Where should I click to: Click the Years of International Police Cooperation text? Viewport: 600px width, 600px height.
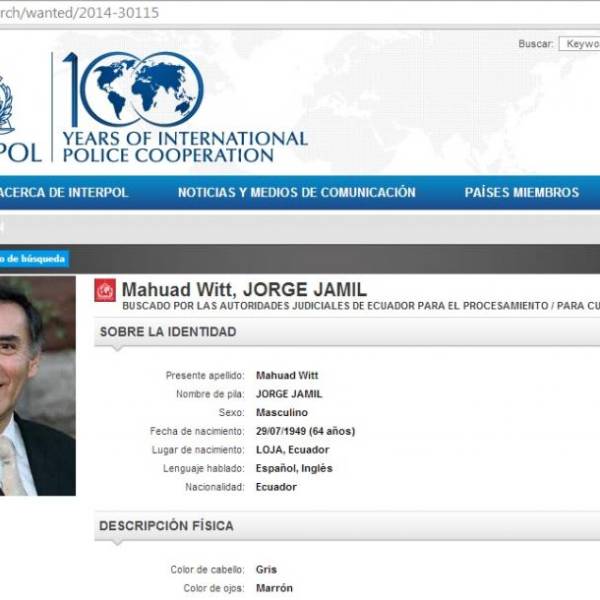(184, 146)
